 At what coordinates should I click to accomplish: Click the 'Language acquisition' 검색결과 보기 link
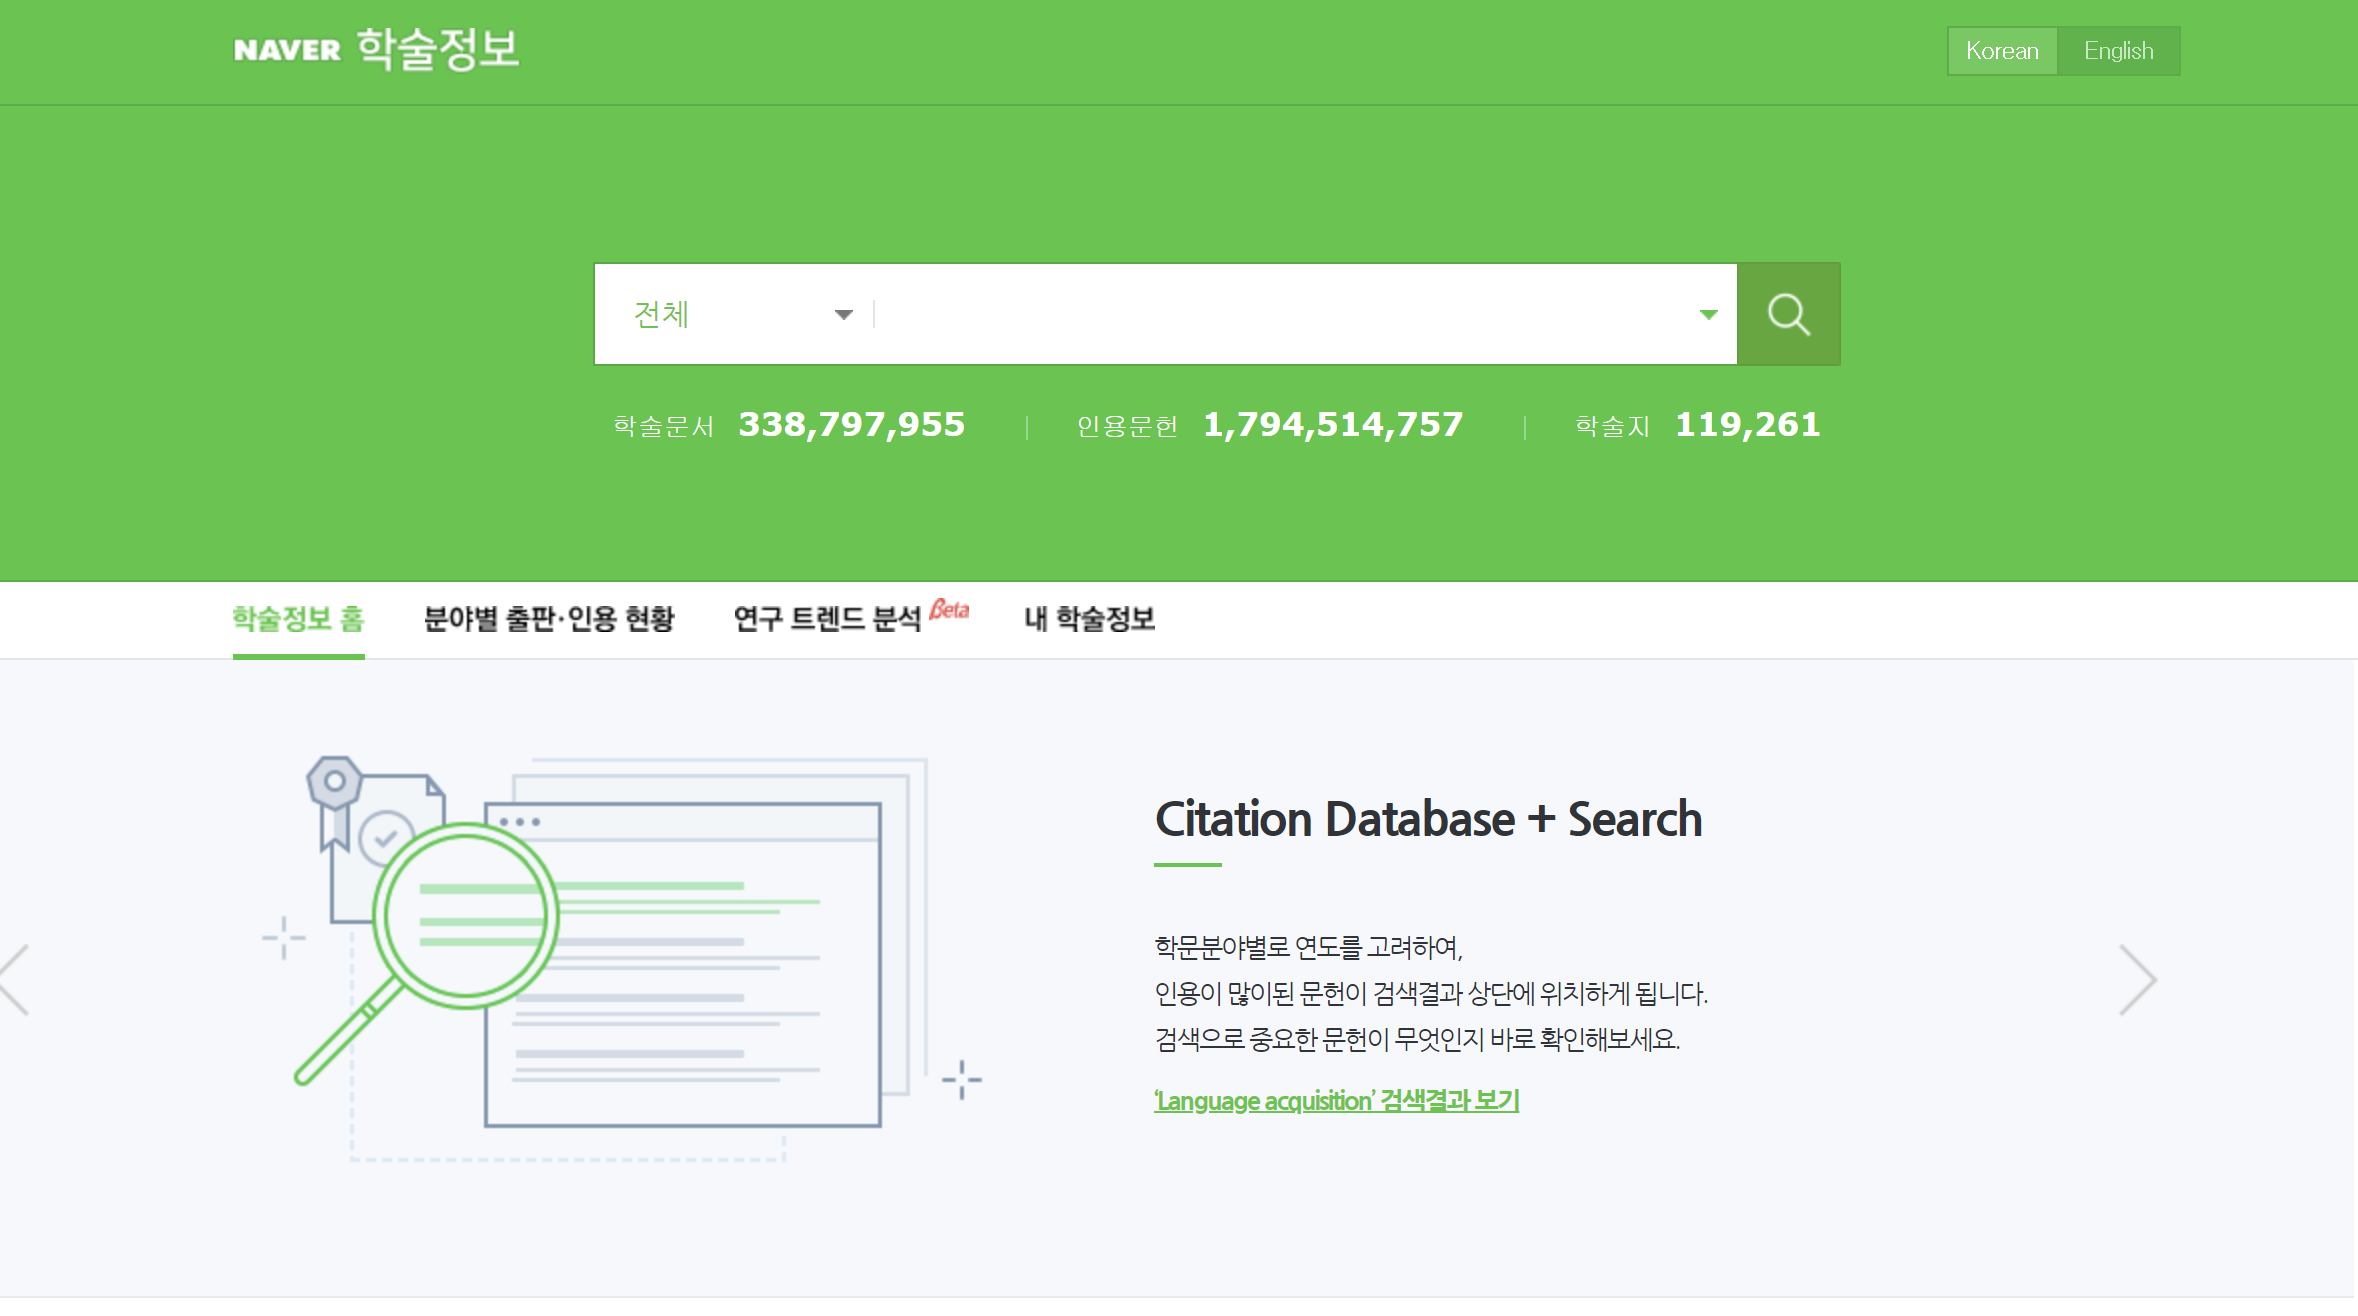[1337, 1101]
